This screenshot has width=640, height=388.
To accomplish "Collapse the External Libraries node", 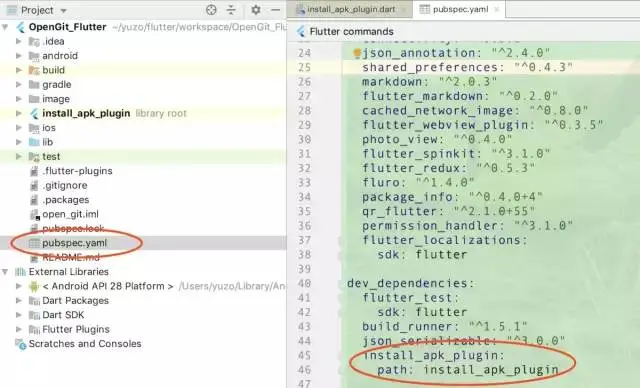I will [x=5, y=272].
